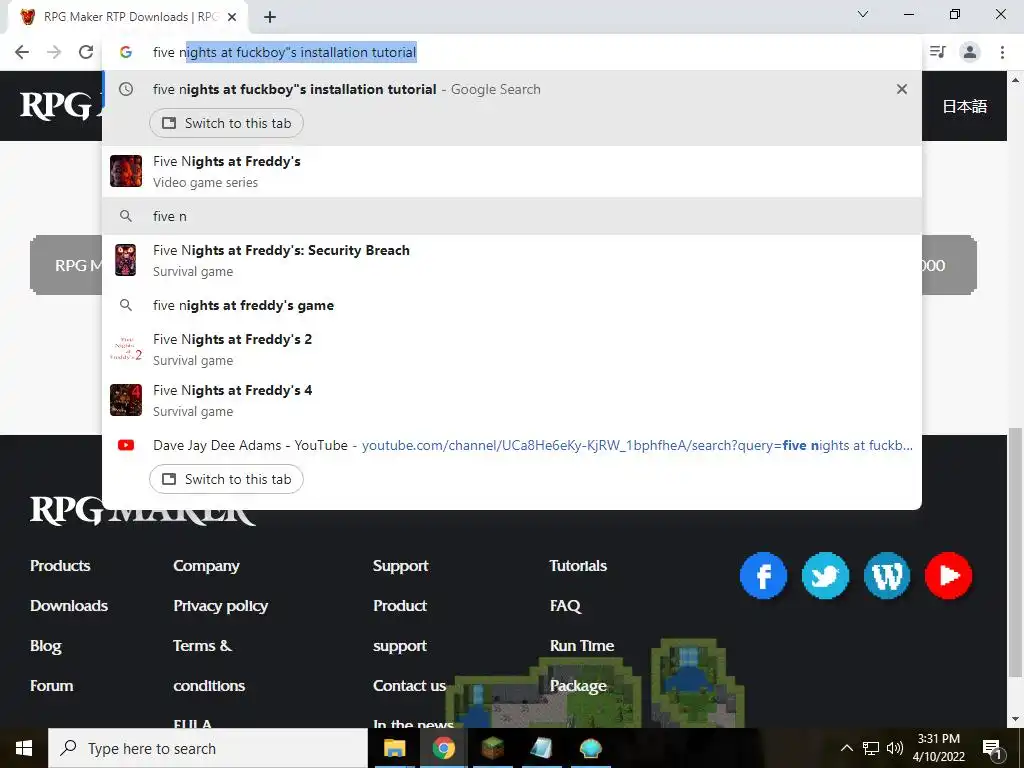Open the Windows Start menu
The height and width of the screenshot is (768, 1024).
pyautogui.click(x=24, y=748)
